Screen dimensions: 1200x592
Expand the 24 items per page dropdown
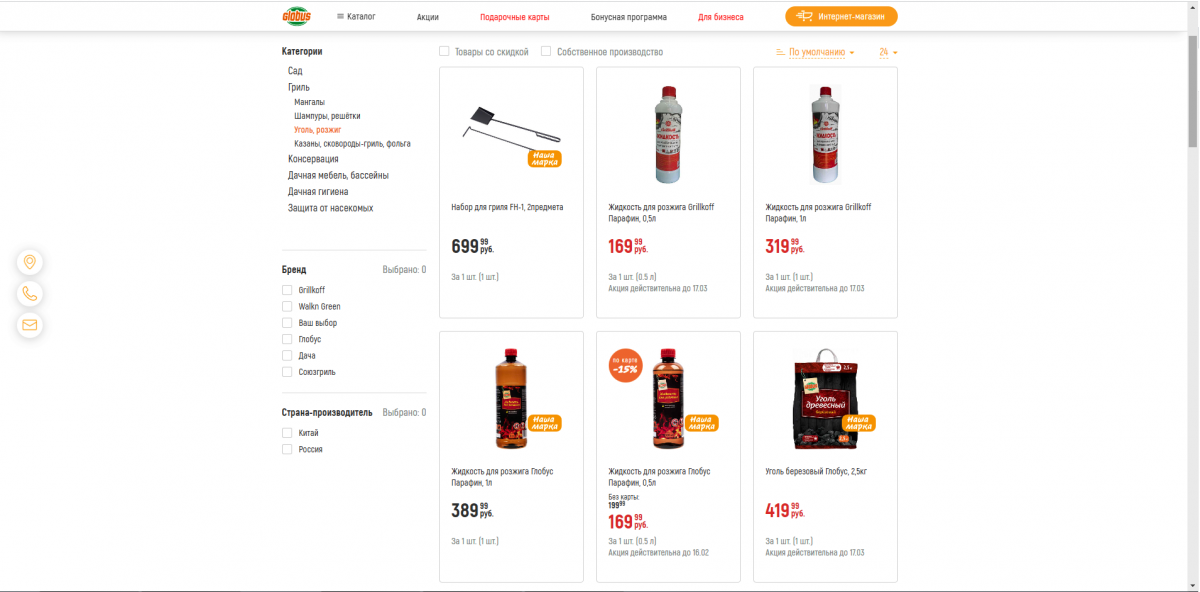[x=888, y=52]
